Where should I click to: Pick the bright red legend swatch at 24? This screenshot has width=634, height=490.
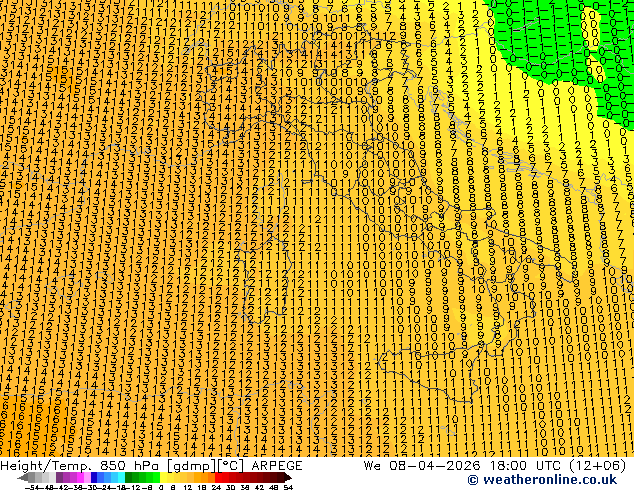(x=218, y=477)
